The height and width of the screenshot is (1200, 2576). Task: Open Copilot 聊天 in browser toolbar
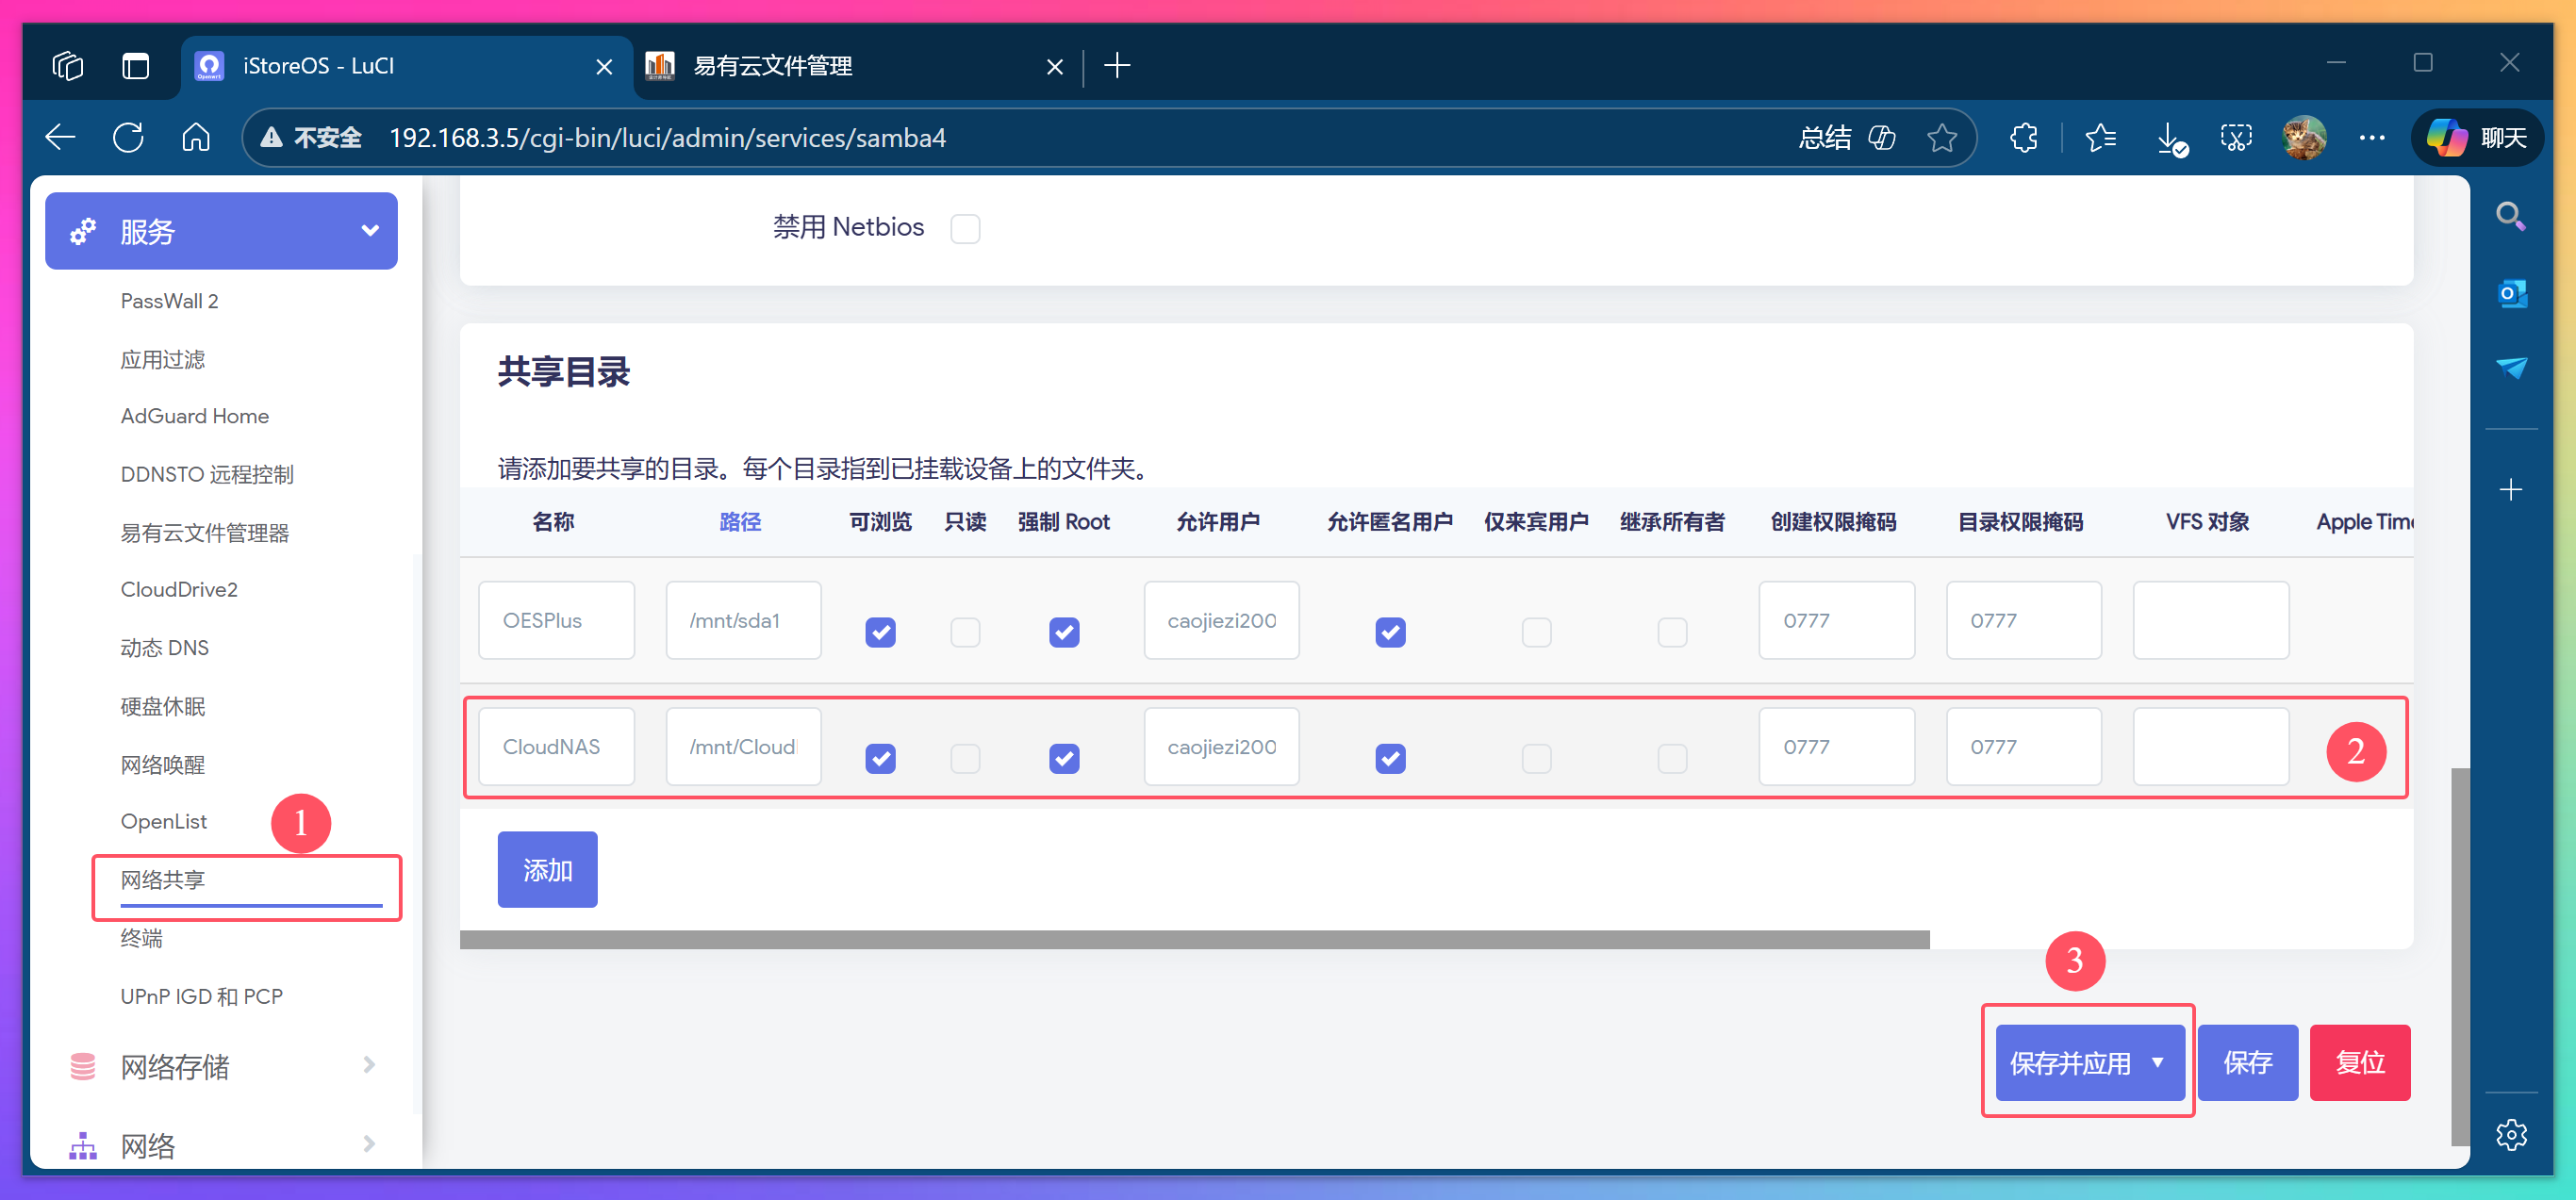point(2476,138)
